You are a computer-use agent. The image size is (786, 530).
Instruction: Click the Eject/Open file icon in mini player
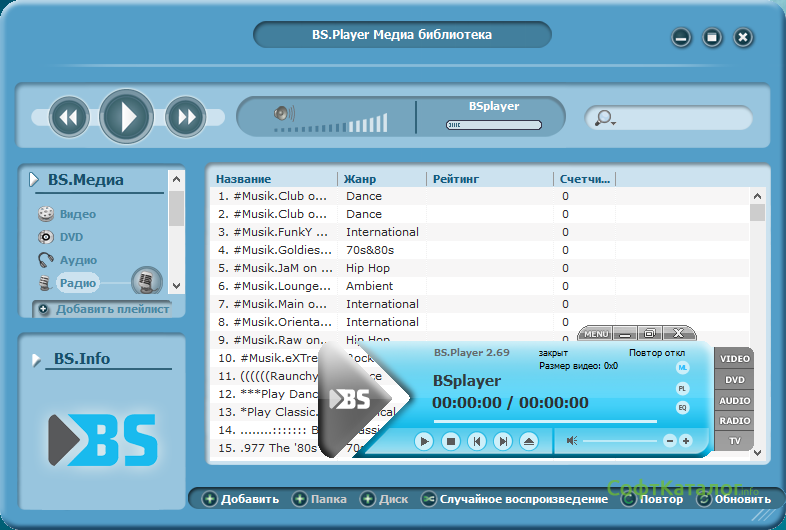pyautogui.click(x=529, y=441)
